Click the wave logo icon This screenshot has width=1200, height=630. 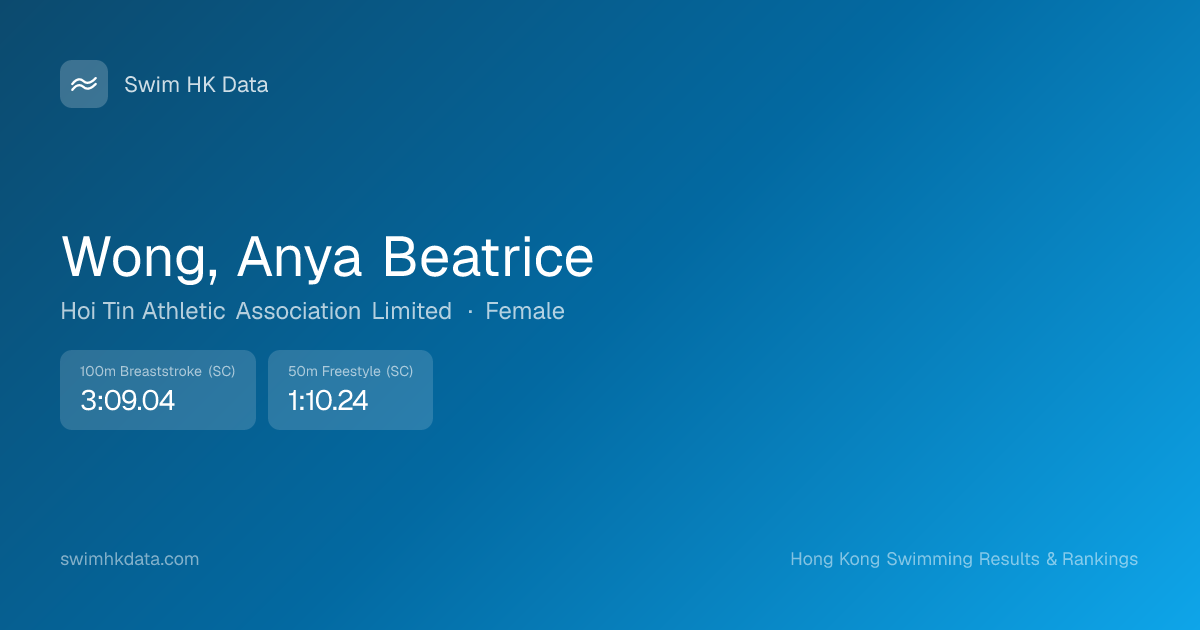84,84
